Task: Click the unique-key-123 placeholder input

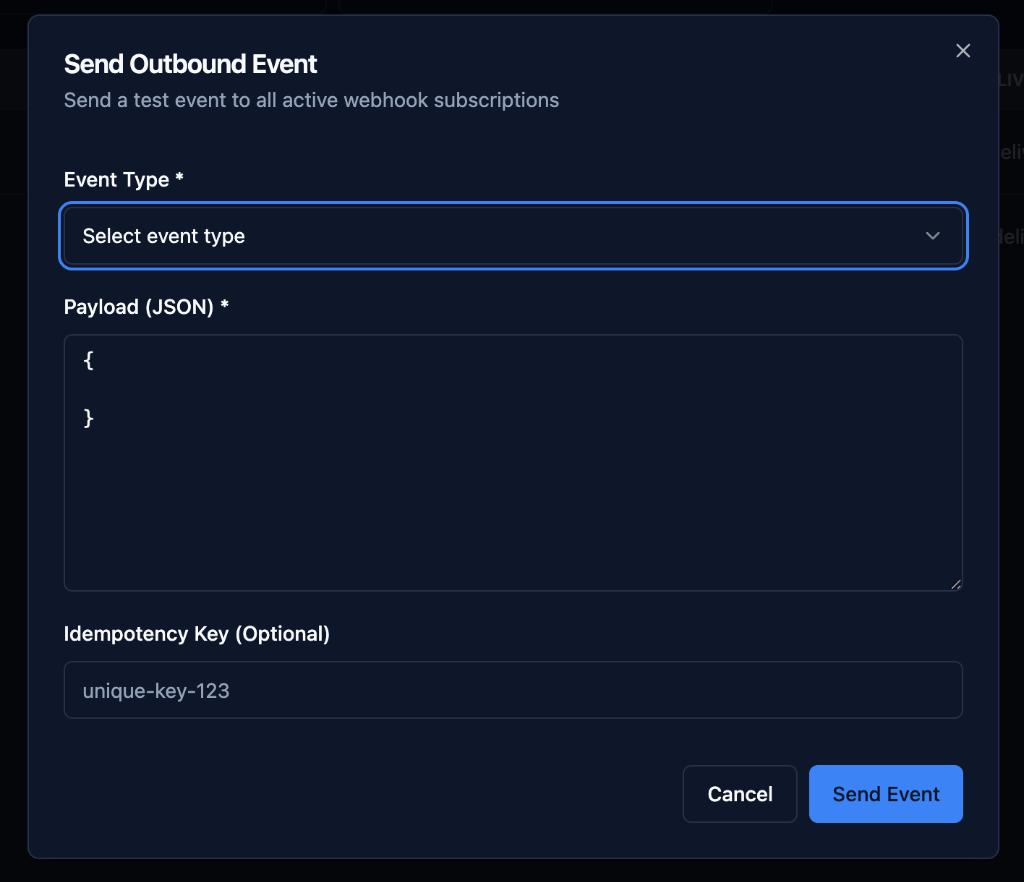Action: (x=513, y=689)
